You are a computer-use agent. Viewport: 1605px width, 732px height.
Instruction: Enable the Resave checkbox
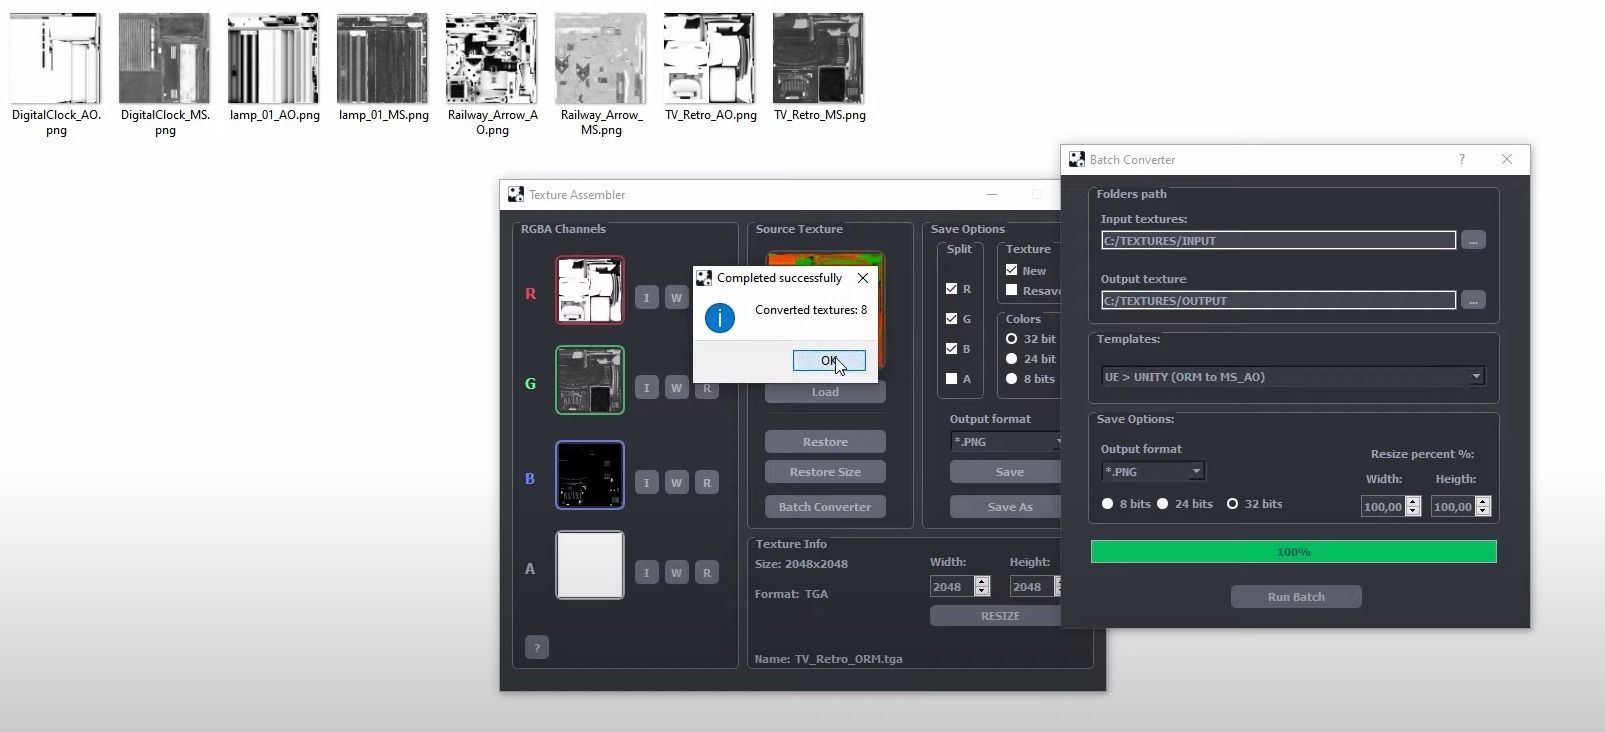(x=1011, y=290)
